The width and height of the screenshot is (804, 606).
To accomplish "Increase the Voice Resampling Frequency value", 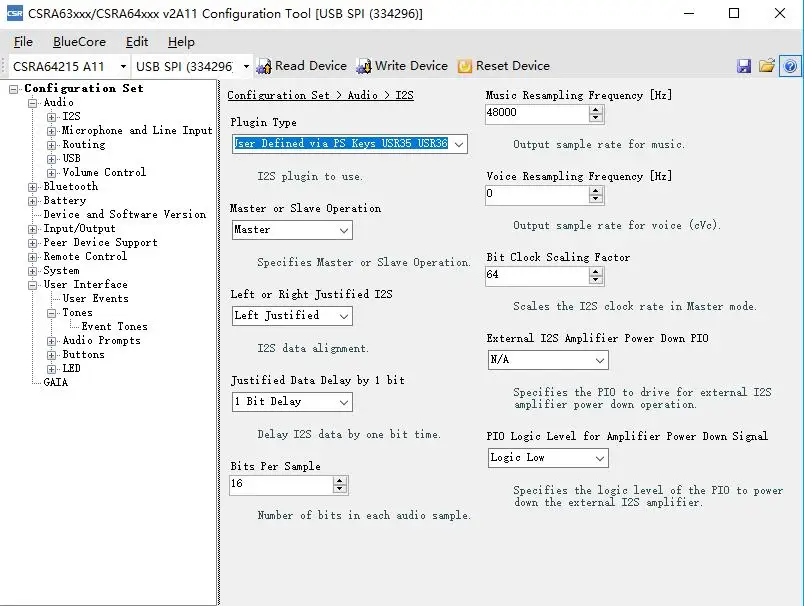I will coord(595,191).
